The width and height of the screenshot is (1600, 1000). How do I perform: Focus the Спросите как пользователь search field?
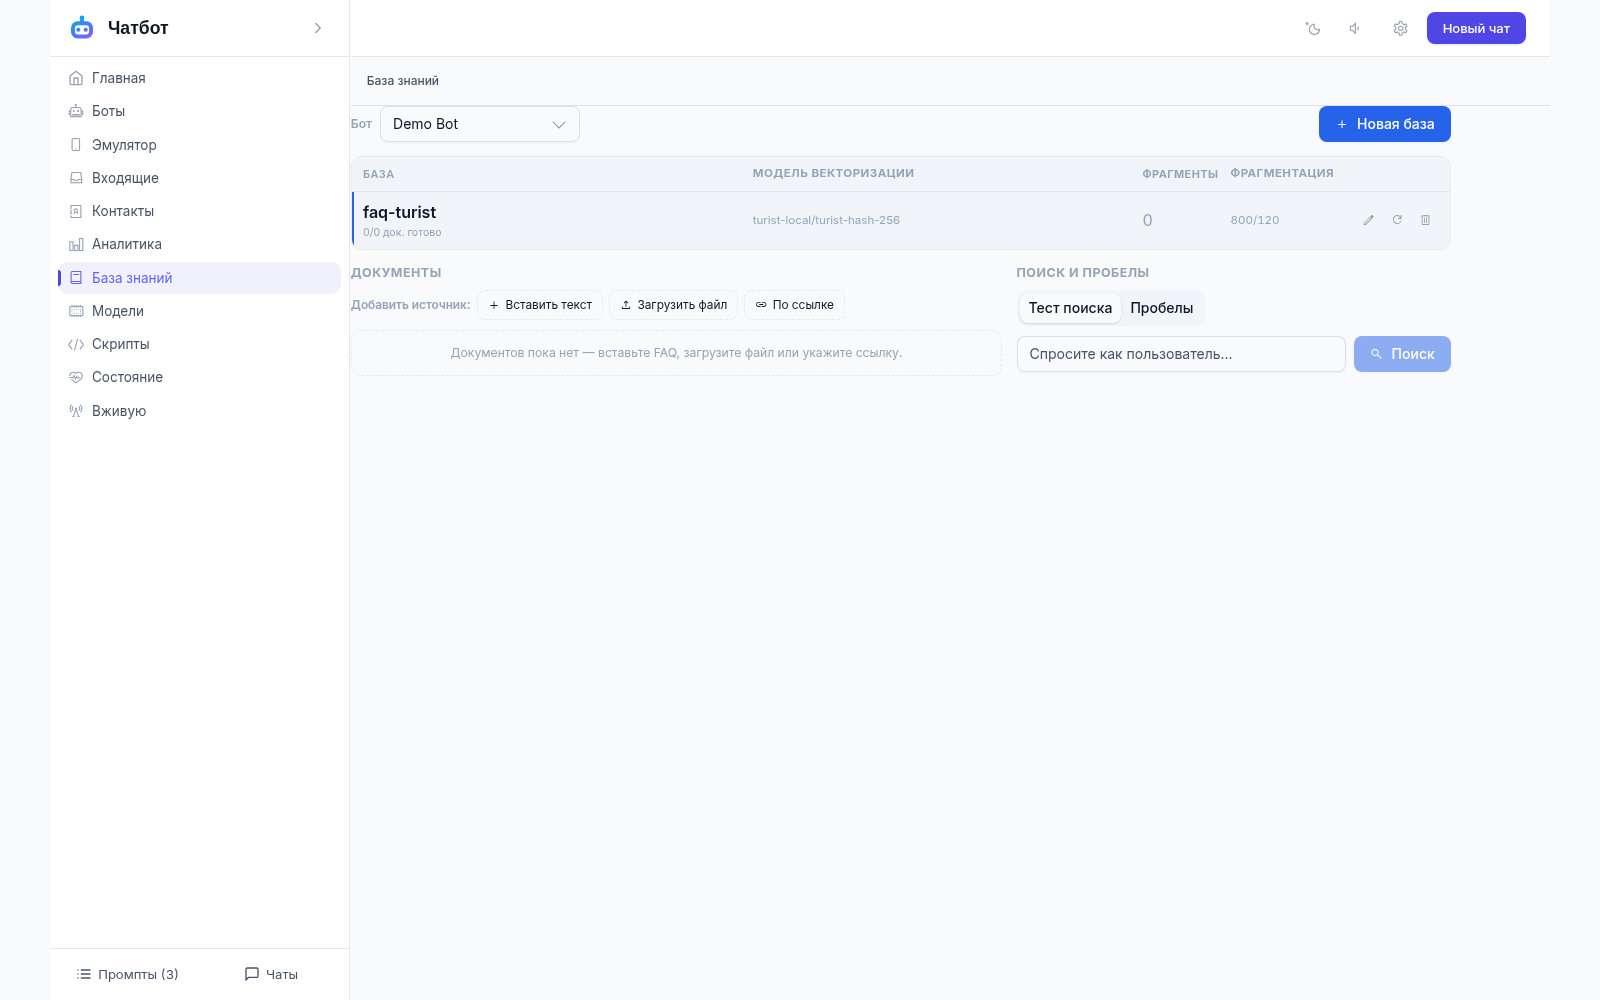[x=1181, y=354]
